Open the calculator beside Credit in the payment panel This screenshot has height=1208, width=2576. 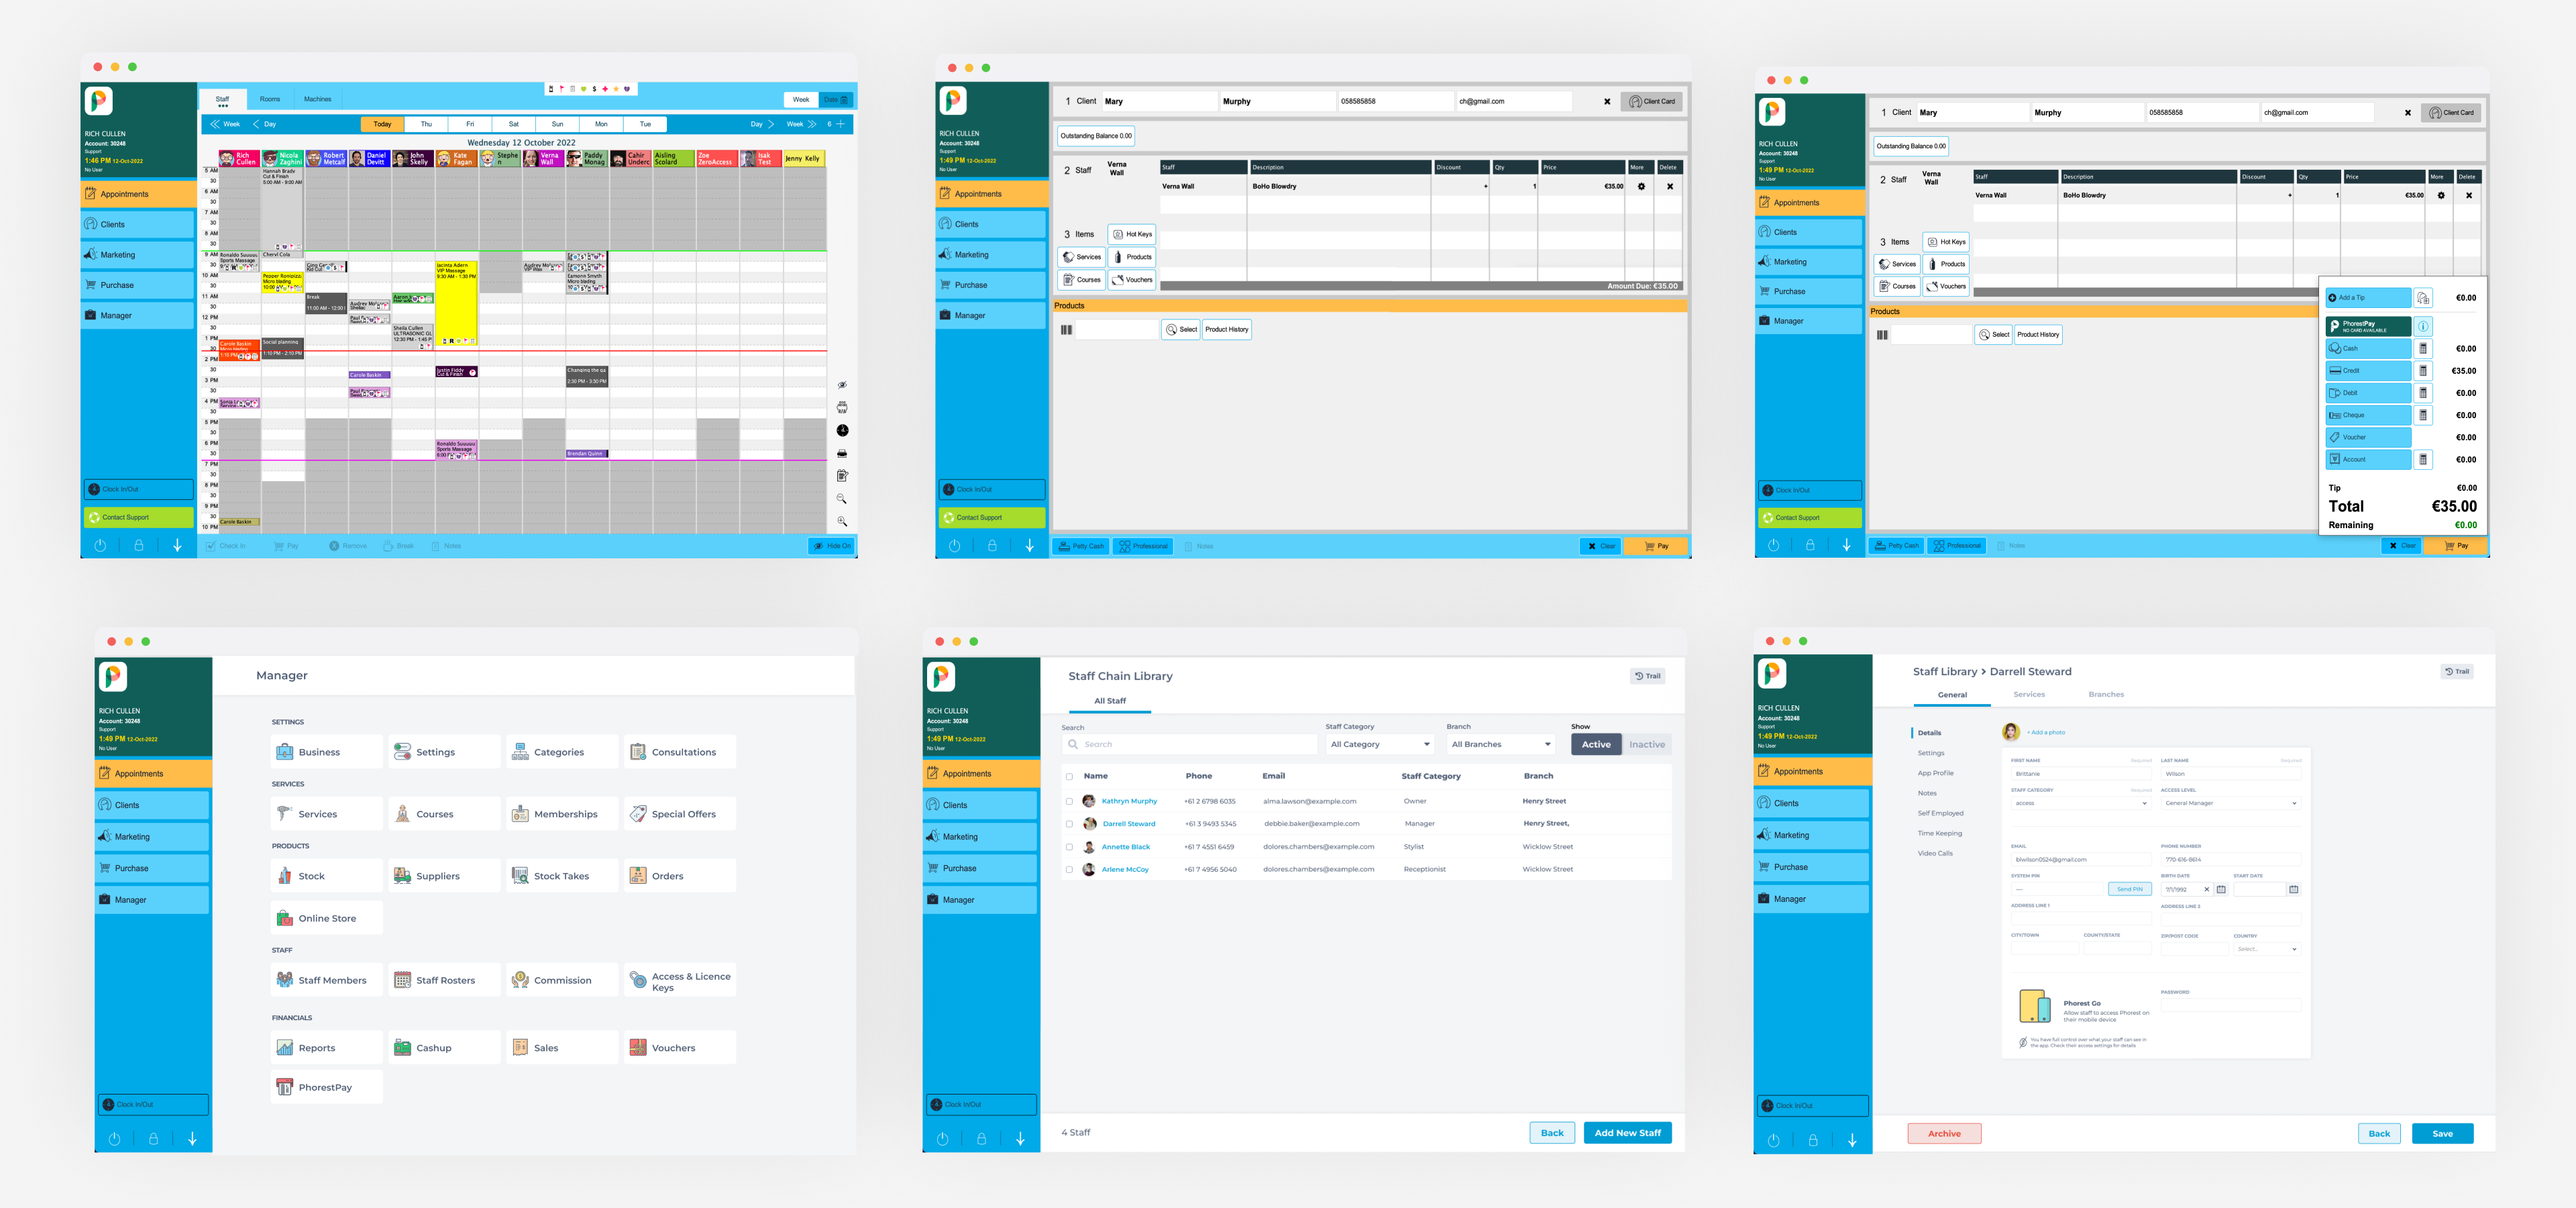pos(2423,371)
